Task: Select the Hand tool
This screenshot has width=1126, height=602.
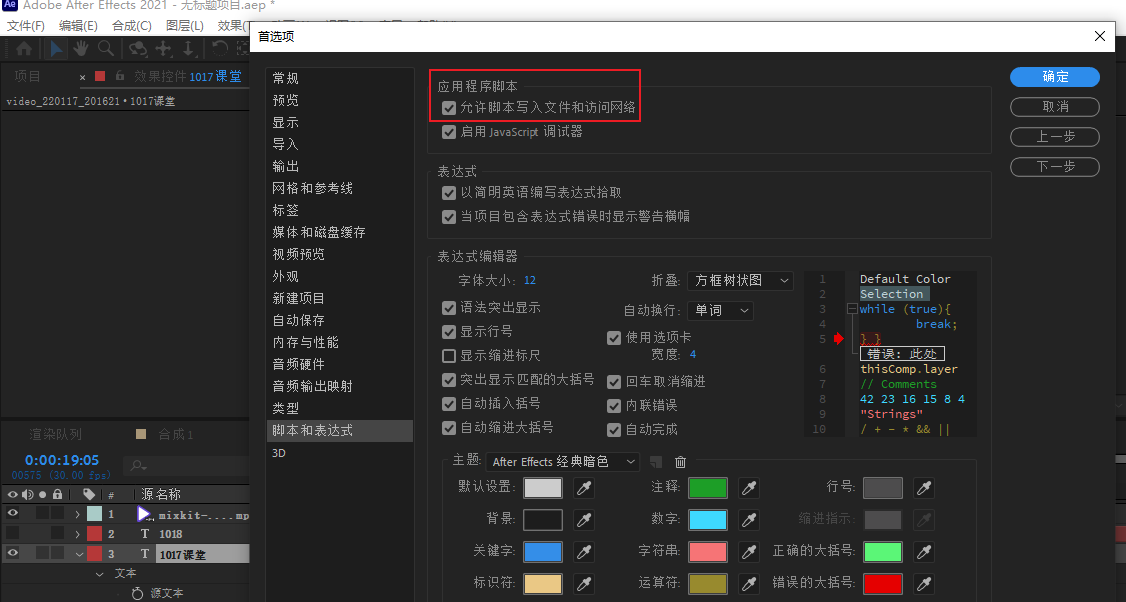Action: coord(80,49)
